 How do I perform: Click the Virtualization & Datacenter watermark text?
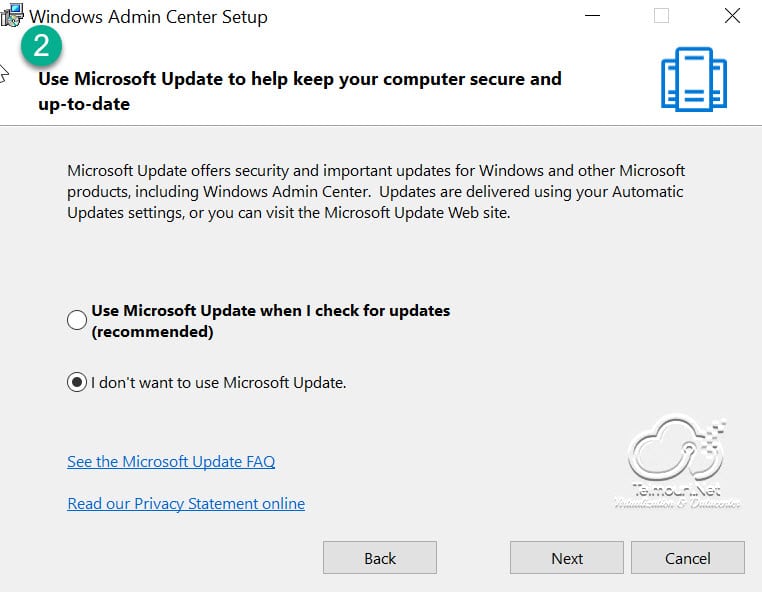[x=677, y=504]
